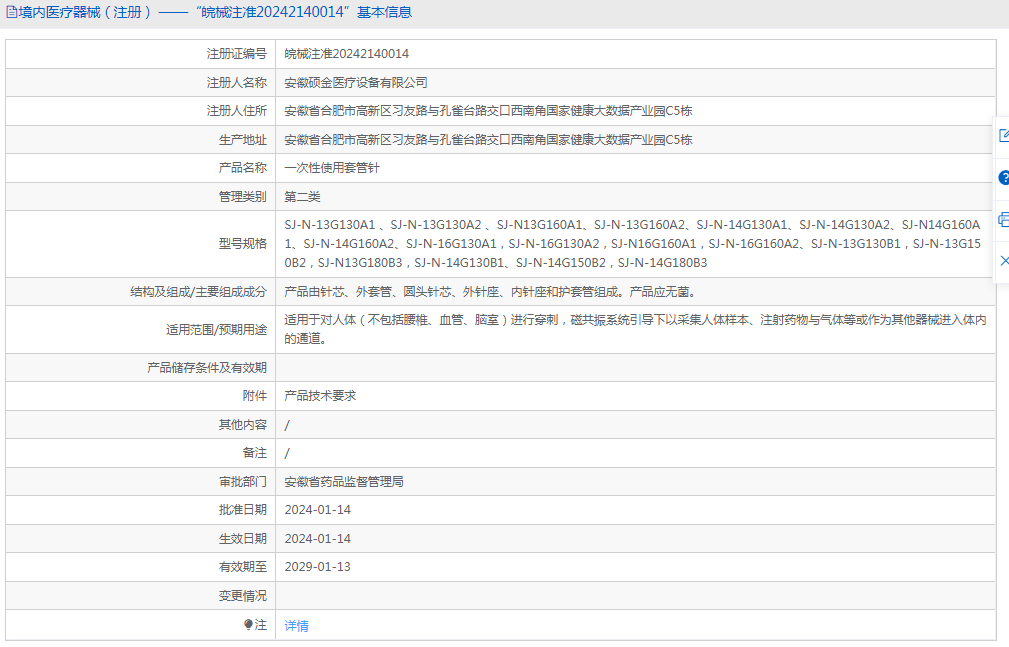Click the 备注 label

point(255,453)
